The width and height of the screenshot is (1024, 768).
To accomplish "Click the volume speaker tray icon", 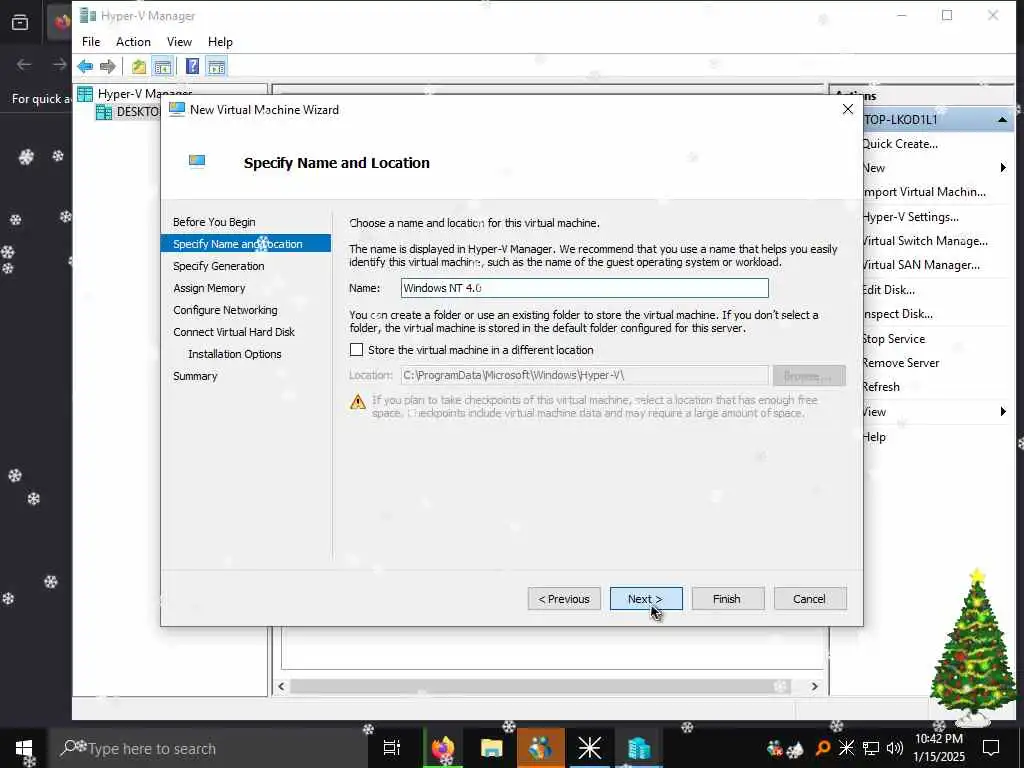I will [895, 748].
